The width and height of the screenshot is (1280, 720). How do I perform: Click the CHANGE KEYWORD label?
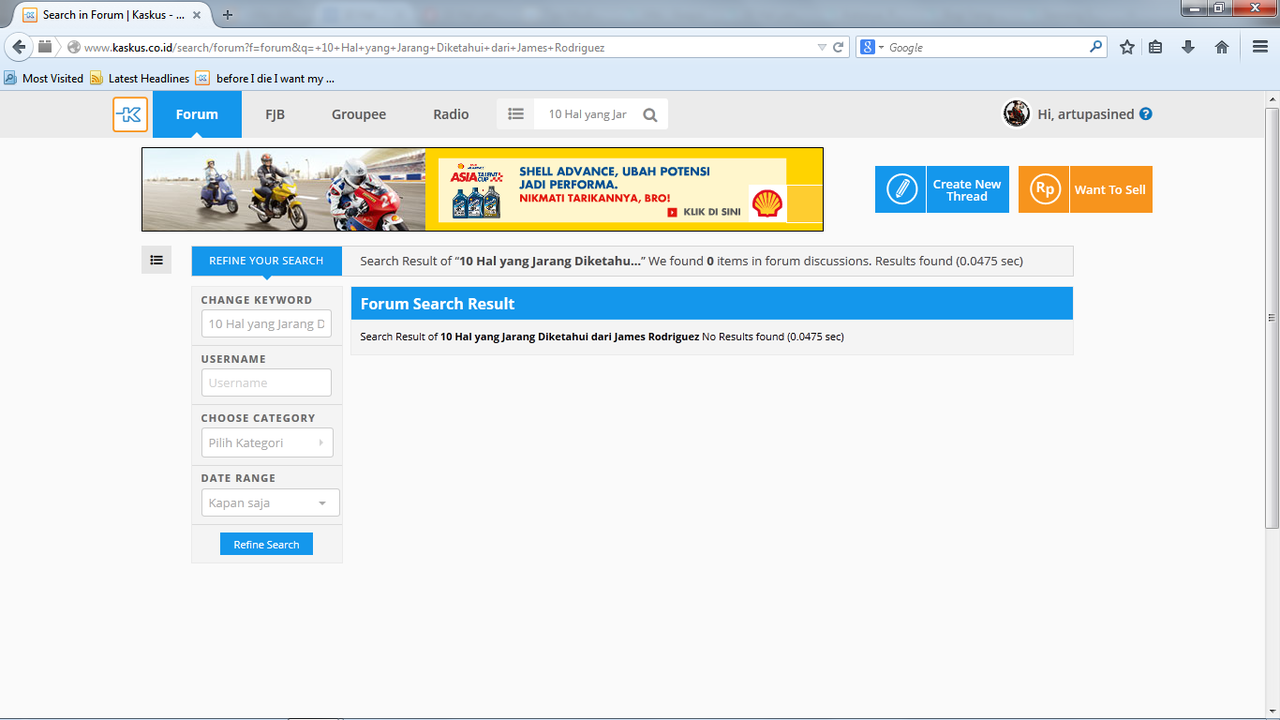tap(256, 300)
